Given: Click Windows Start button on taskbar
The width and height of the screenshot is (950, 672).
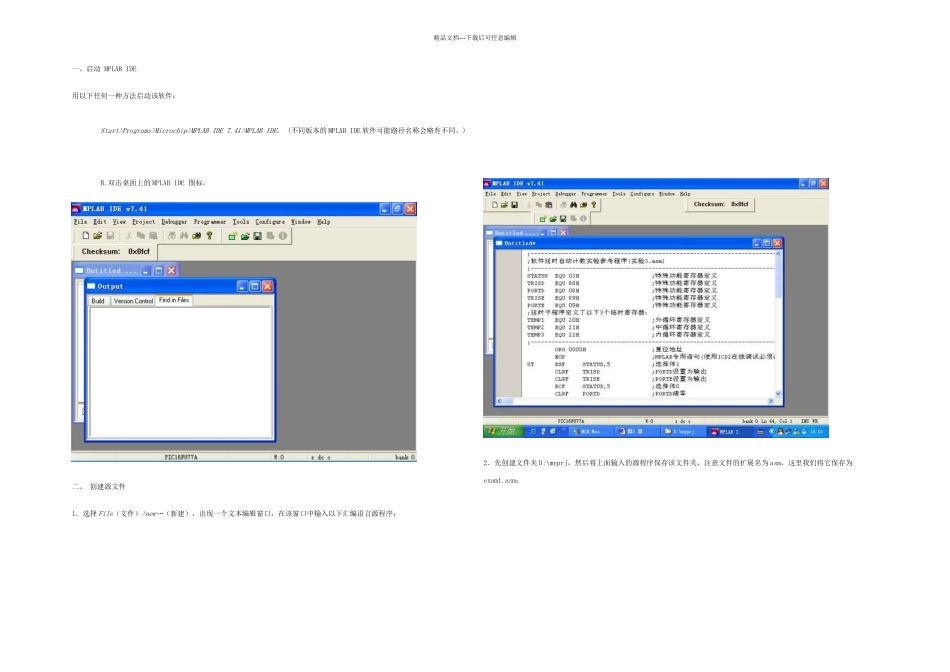Looking at the screenshot, I should click(502, 431).
